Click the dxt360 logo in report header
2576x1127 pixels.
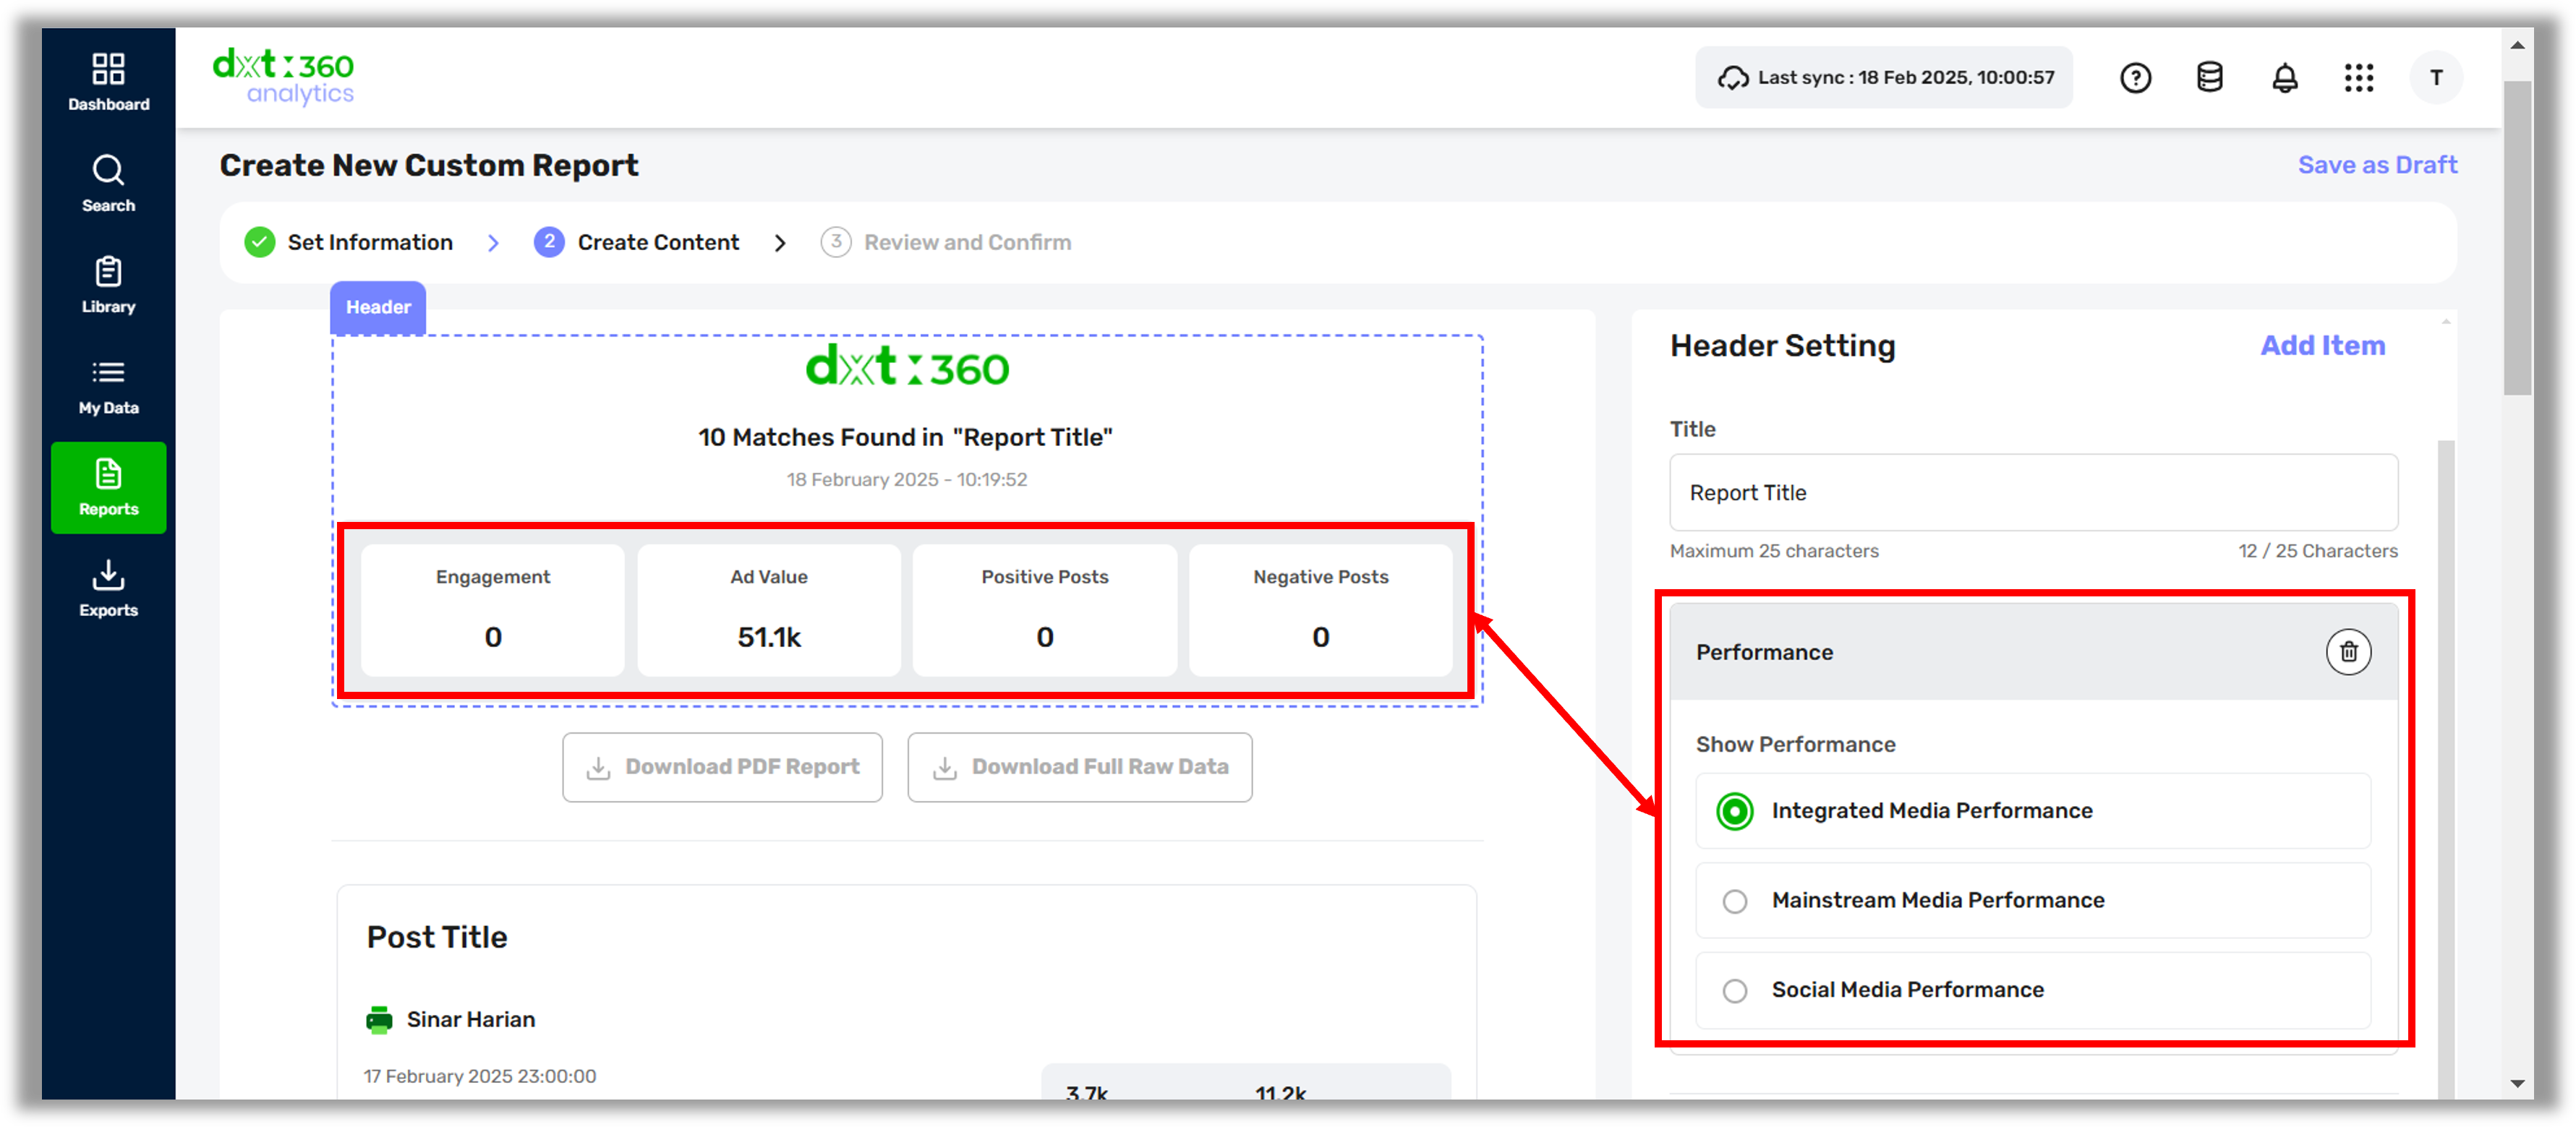pyautogui.click(x=907, y=366)
